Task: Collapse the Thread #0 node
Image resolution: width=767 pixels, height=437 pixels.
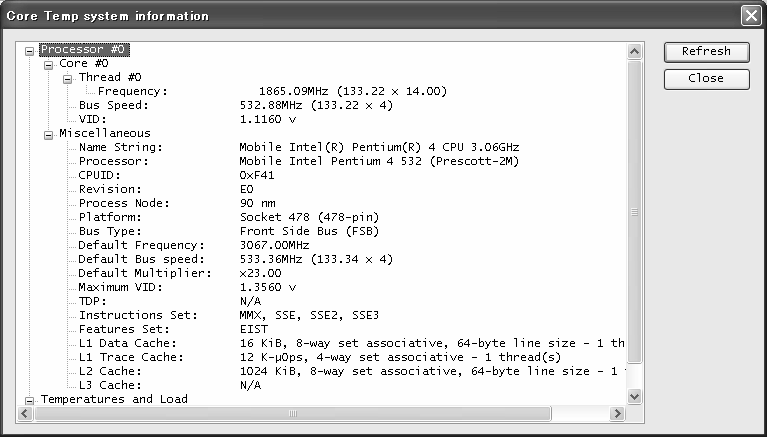Action: pyautogui.click(x=68, y=79)
